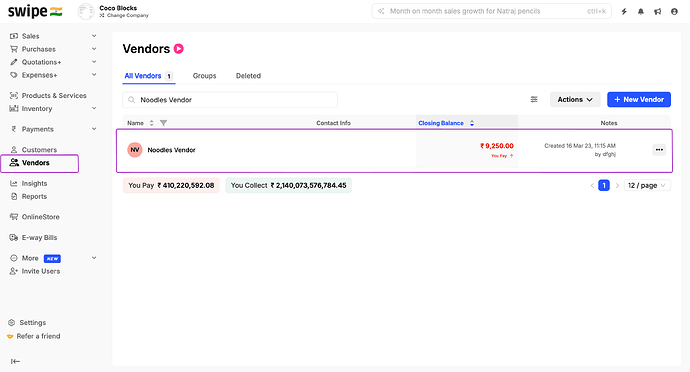Collapse the sidebar using the arrow icon
Image resolution: width=690 pixels, height=372 pixels.
coord(15,361)
